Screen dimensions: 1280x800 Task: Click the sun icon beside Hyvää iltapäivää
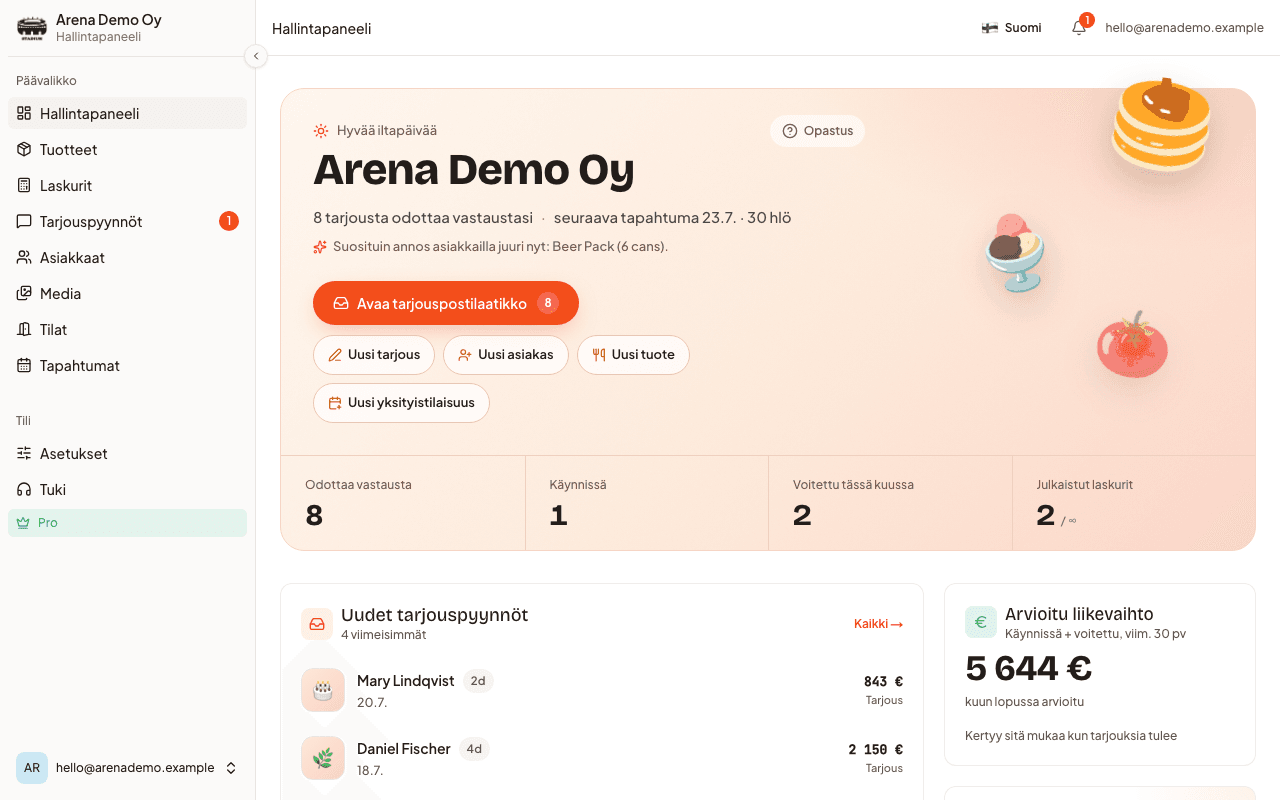click(321, 131)
